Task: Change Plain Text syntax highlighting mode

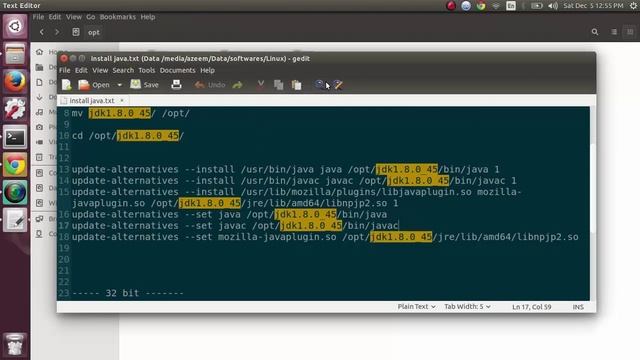Action: (x=416, y=307)
